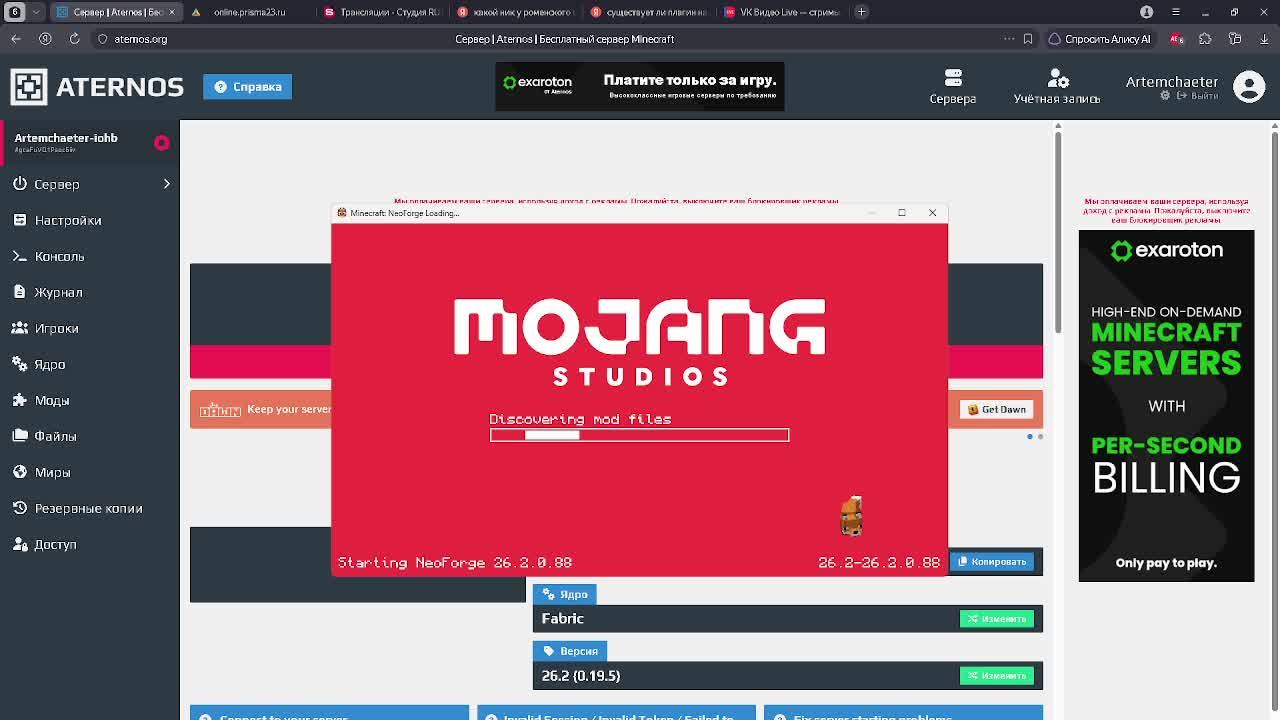Click the Выйти logout link
Viewport: 1280px width, 720px height.
(x=1189, y=96)
